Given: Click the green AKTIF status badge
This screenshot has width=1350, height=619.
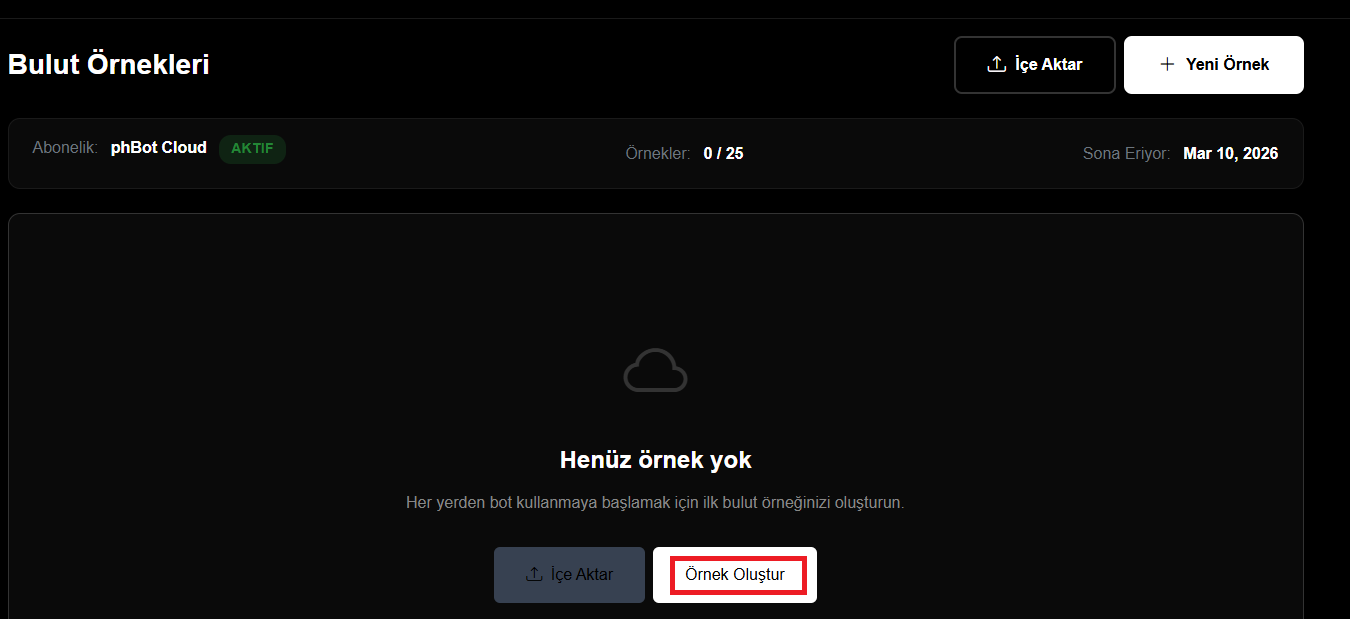Looking at the screenshot, I should coord(252,149).
